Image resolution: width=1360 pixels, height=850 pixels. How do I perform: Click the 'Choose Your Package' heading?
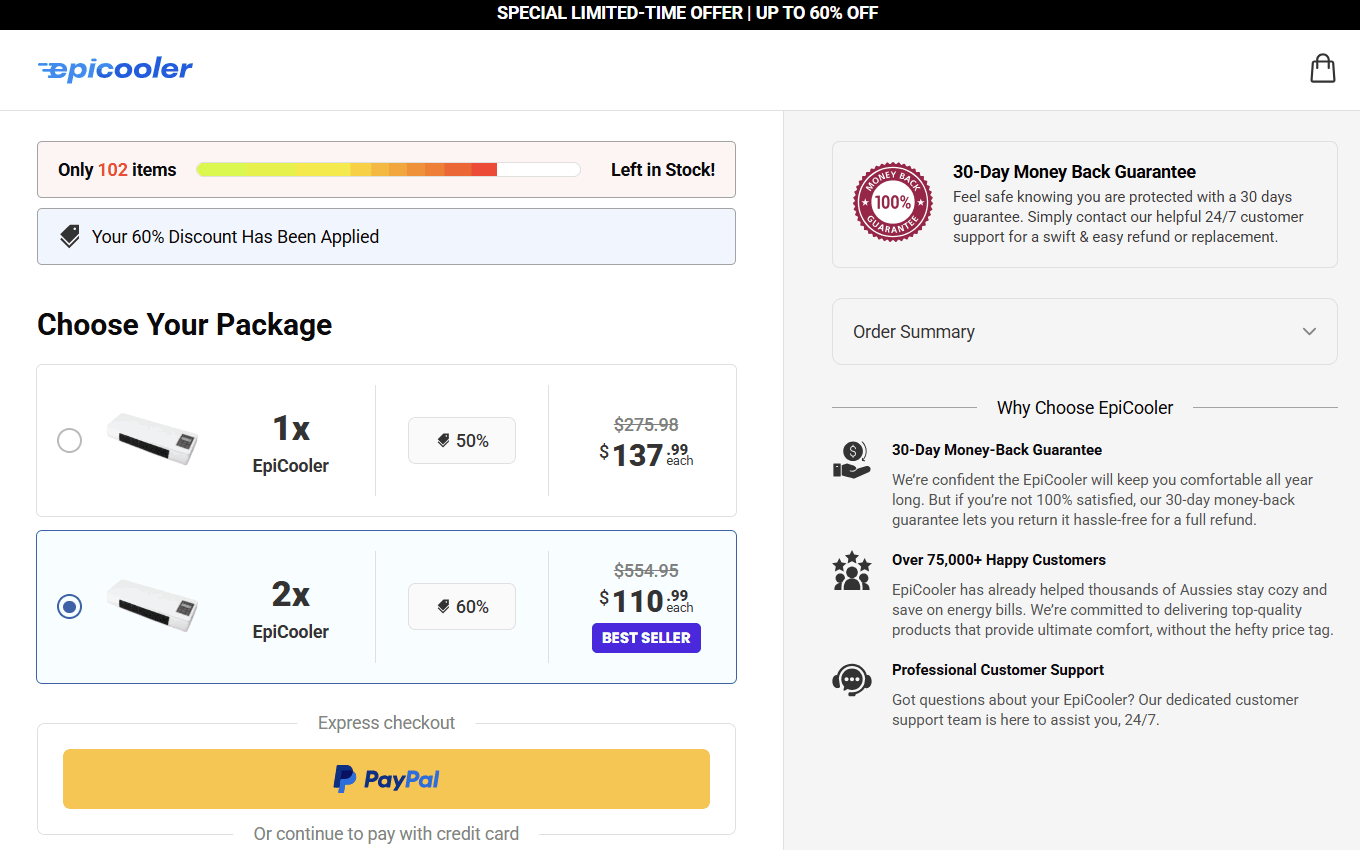tap(185, 325)
